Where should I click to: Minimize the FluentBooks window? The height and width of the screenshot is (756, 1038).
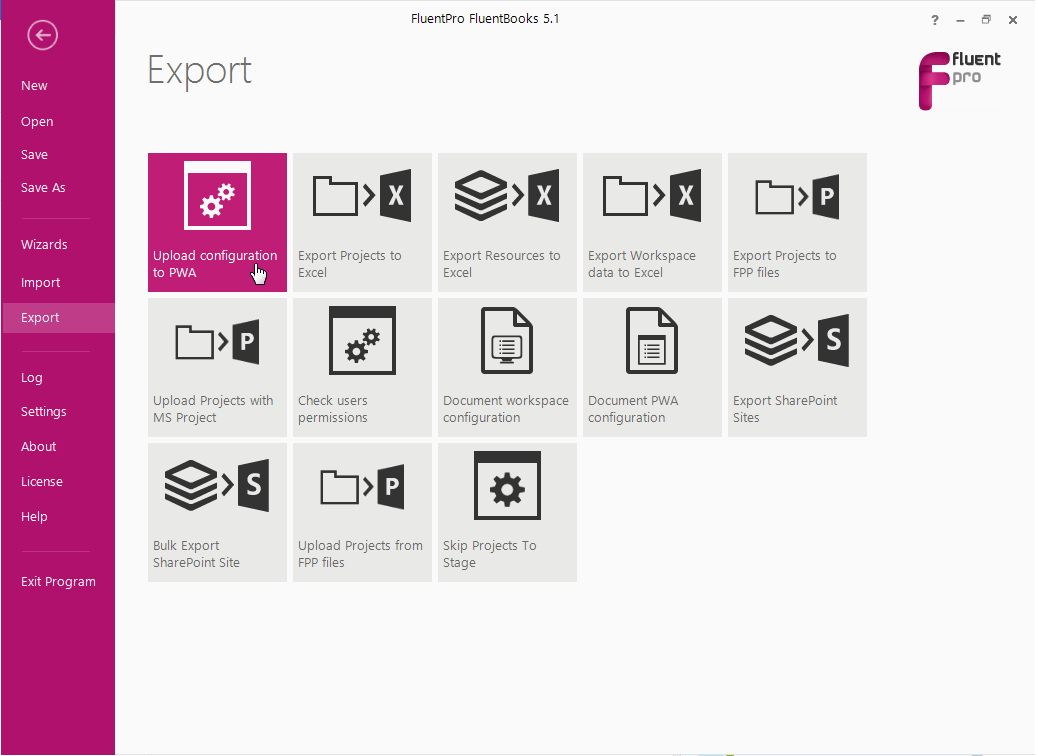(960, 21)
